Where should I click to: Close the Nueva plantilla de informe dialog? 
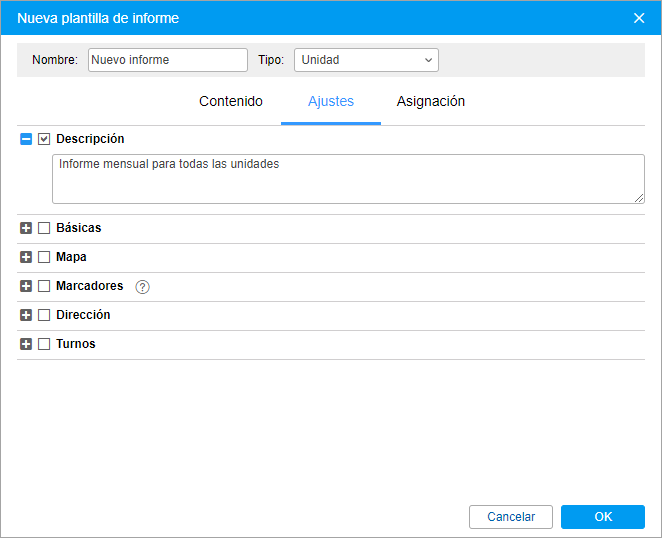[639, 18]
